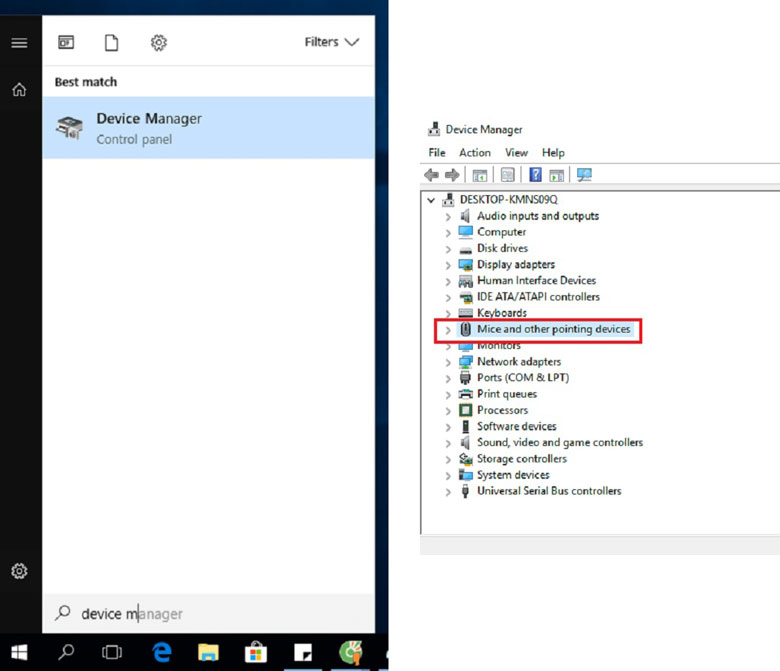This screenshot has width=780, height=671.
Task: Open Microsoft Edge from the taskbar
Action: pyautogui.click(x=162, y=652)
